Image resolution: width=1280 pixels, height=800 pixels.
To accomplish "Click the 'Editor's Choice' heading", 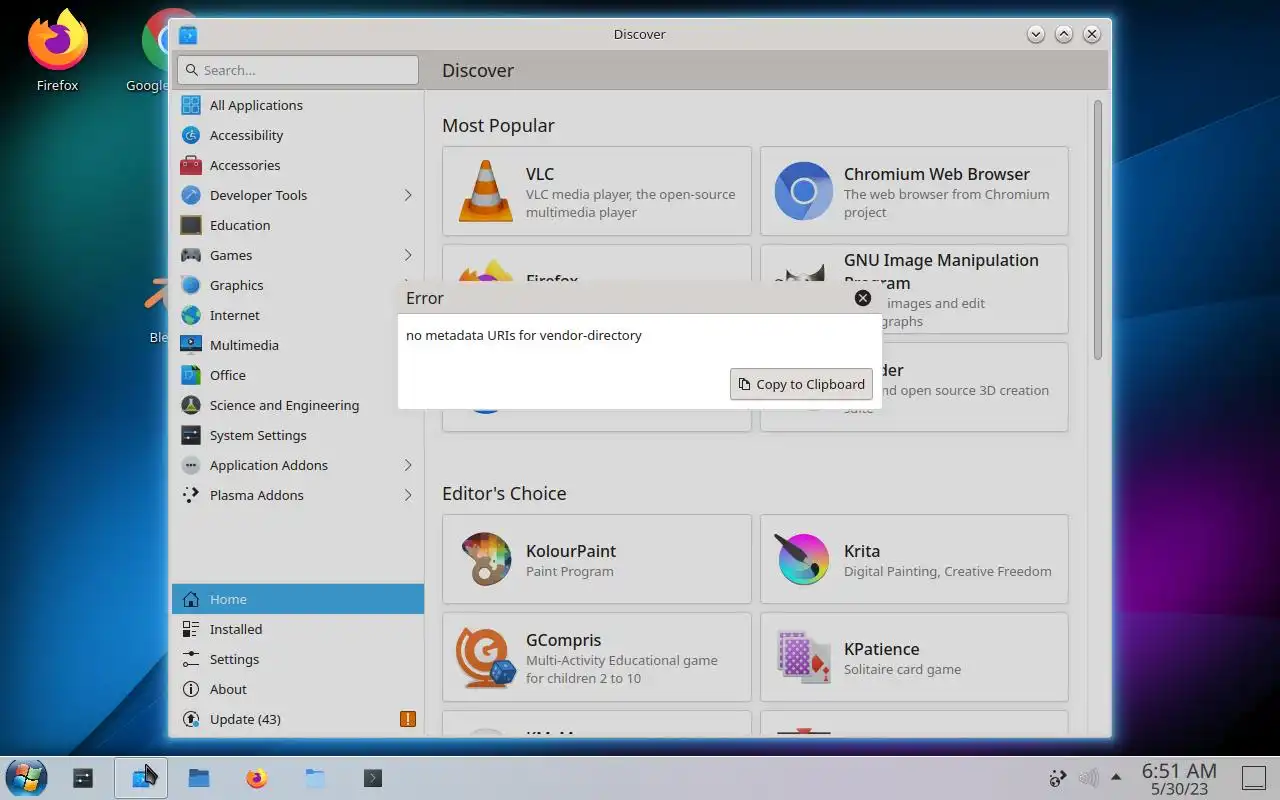I will coord(504,493).
